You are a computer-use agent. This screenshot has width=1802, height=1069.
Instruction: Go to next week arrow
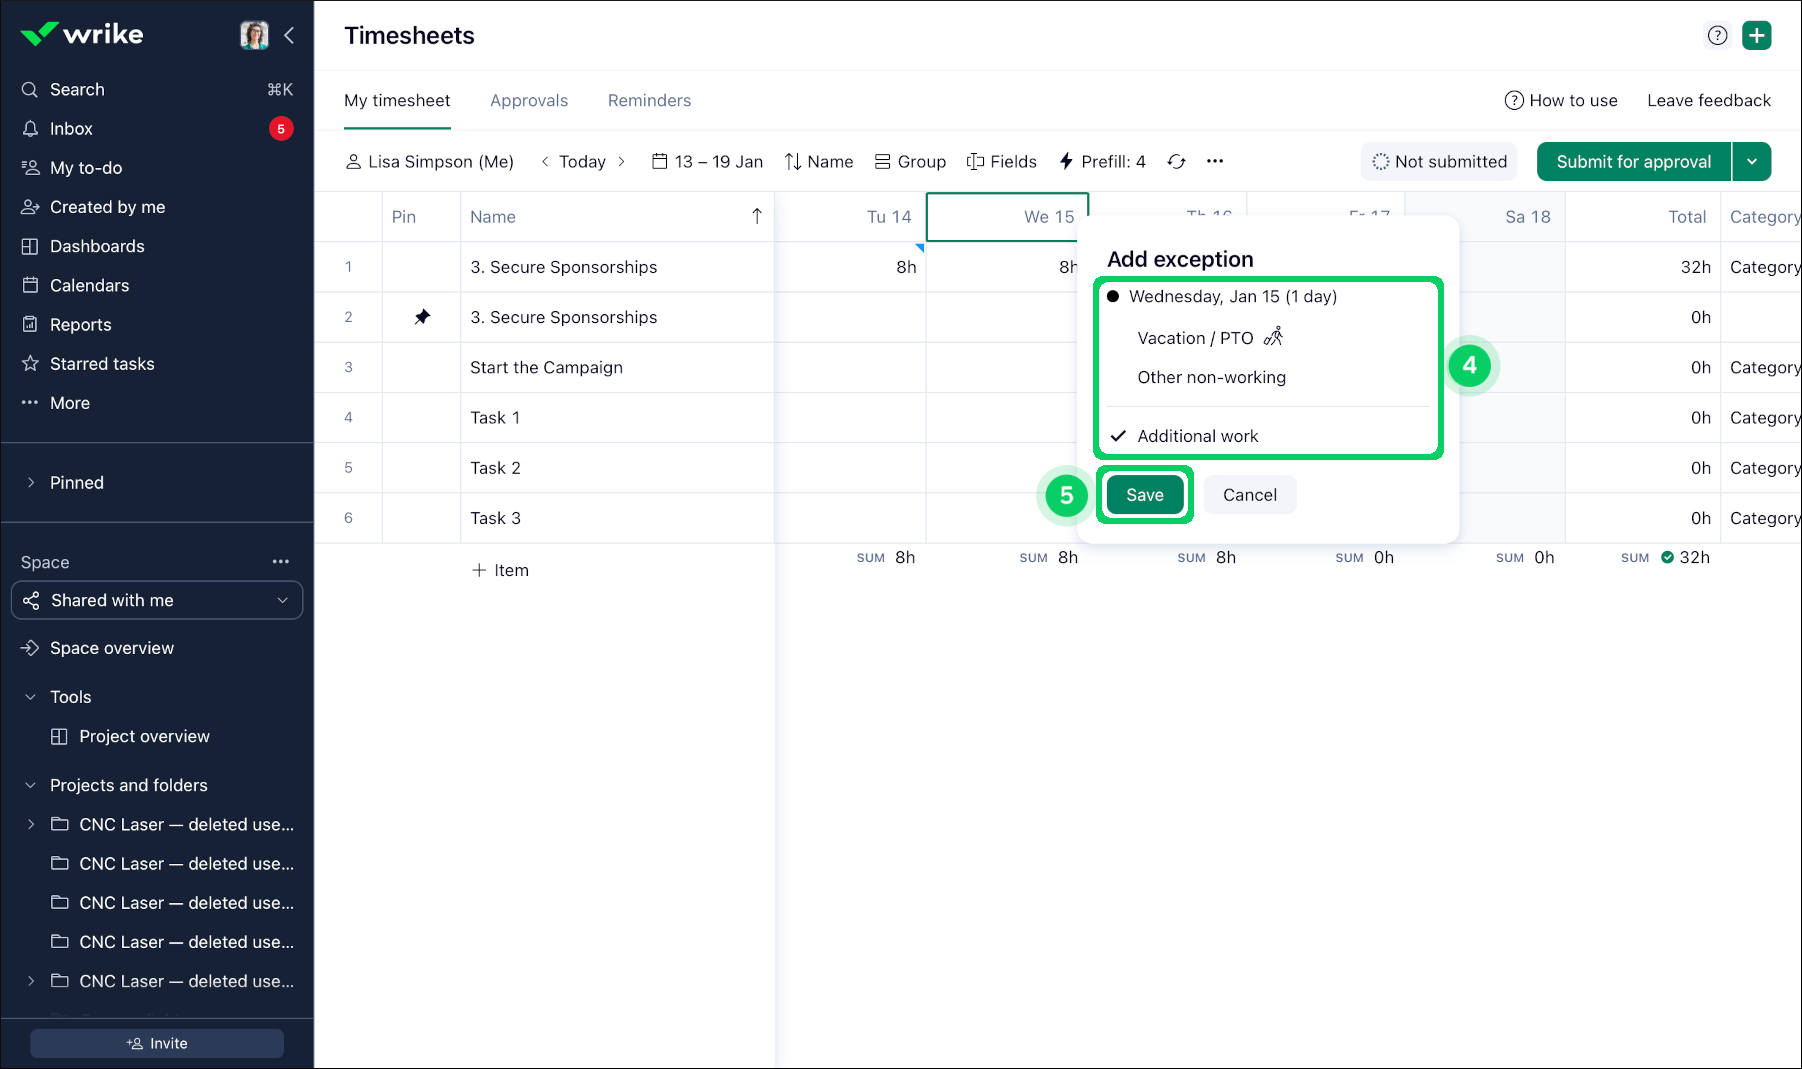621,162
